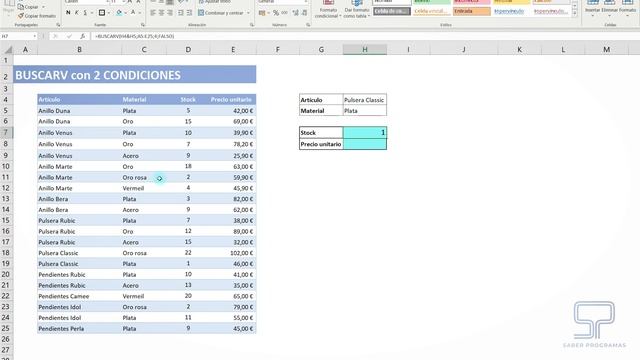Select the empty Precio unitario result cell
This screenshot has height=360, width=640.
click(x=365, y=144)
